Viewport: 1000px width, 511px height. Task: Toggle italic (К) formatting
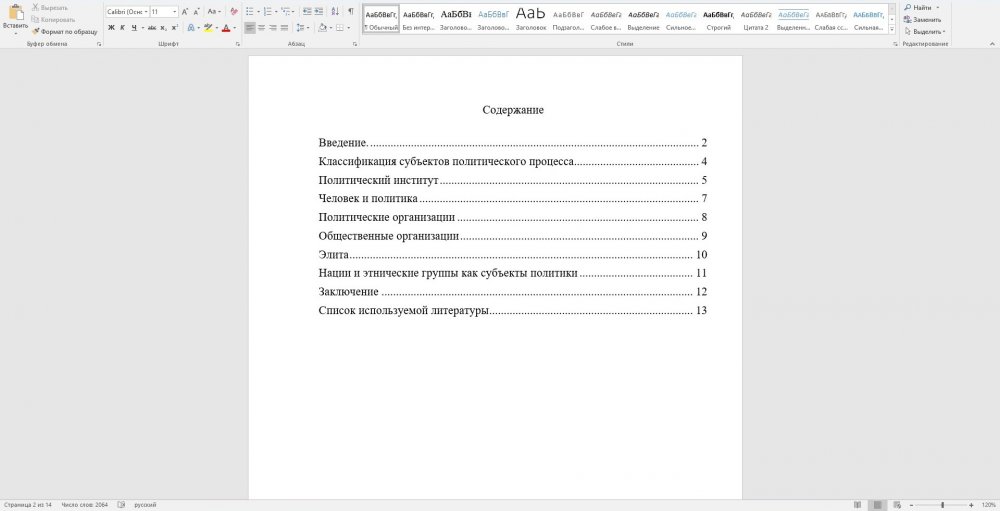pos(122,28)
